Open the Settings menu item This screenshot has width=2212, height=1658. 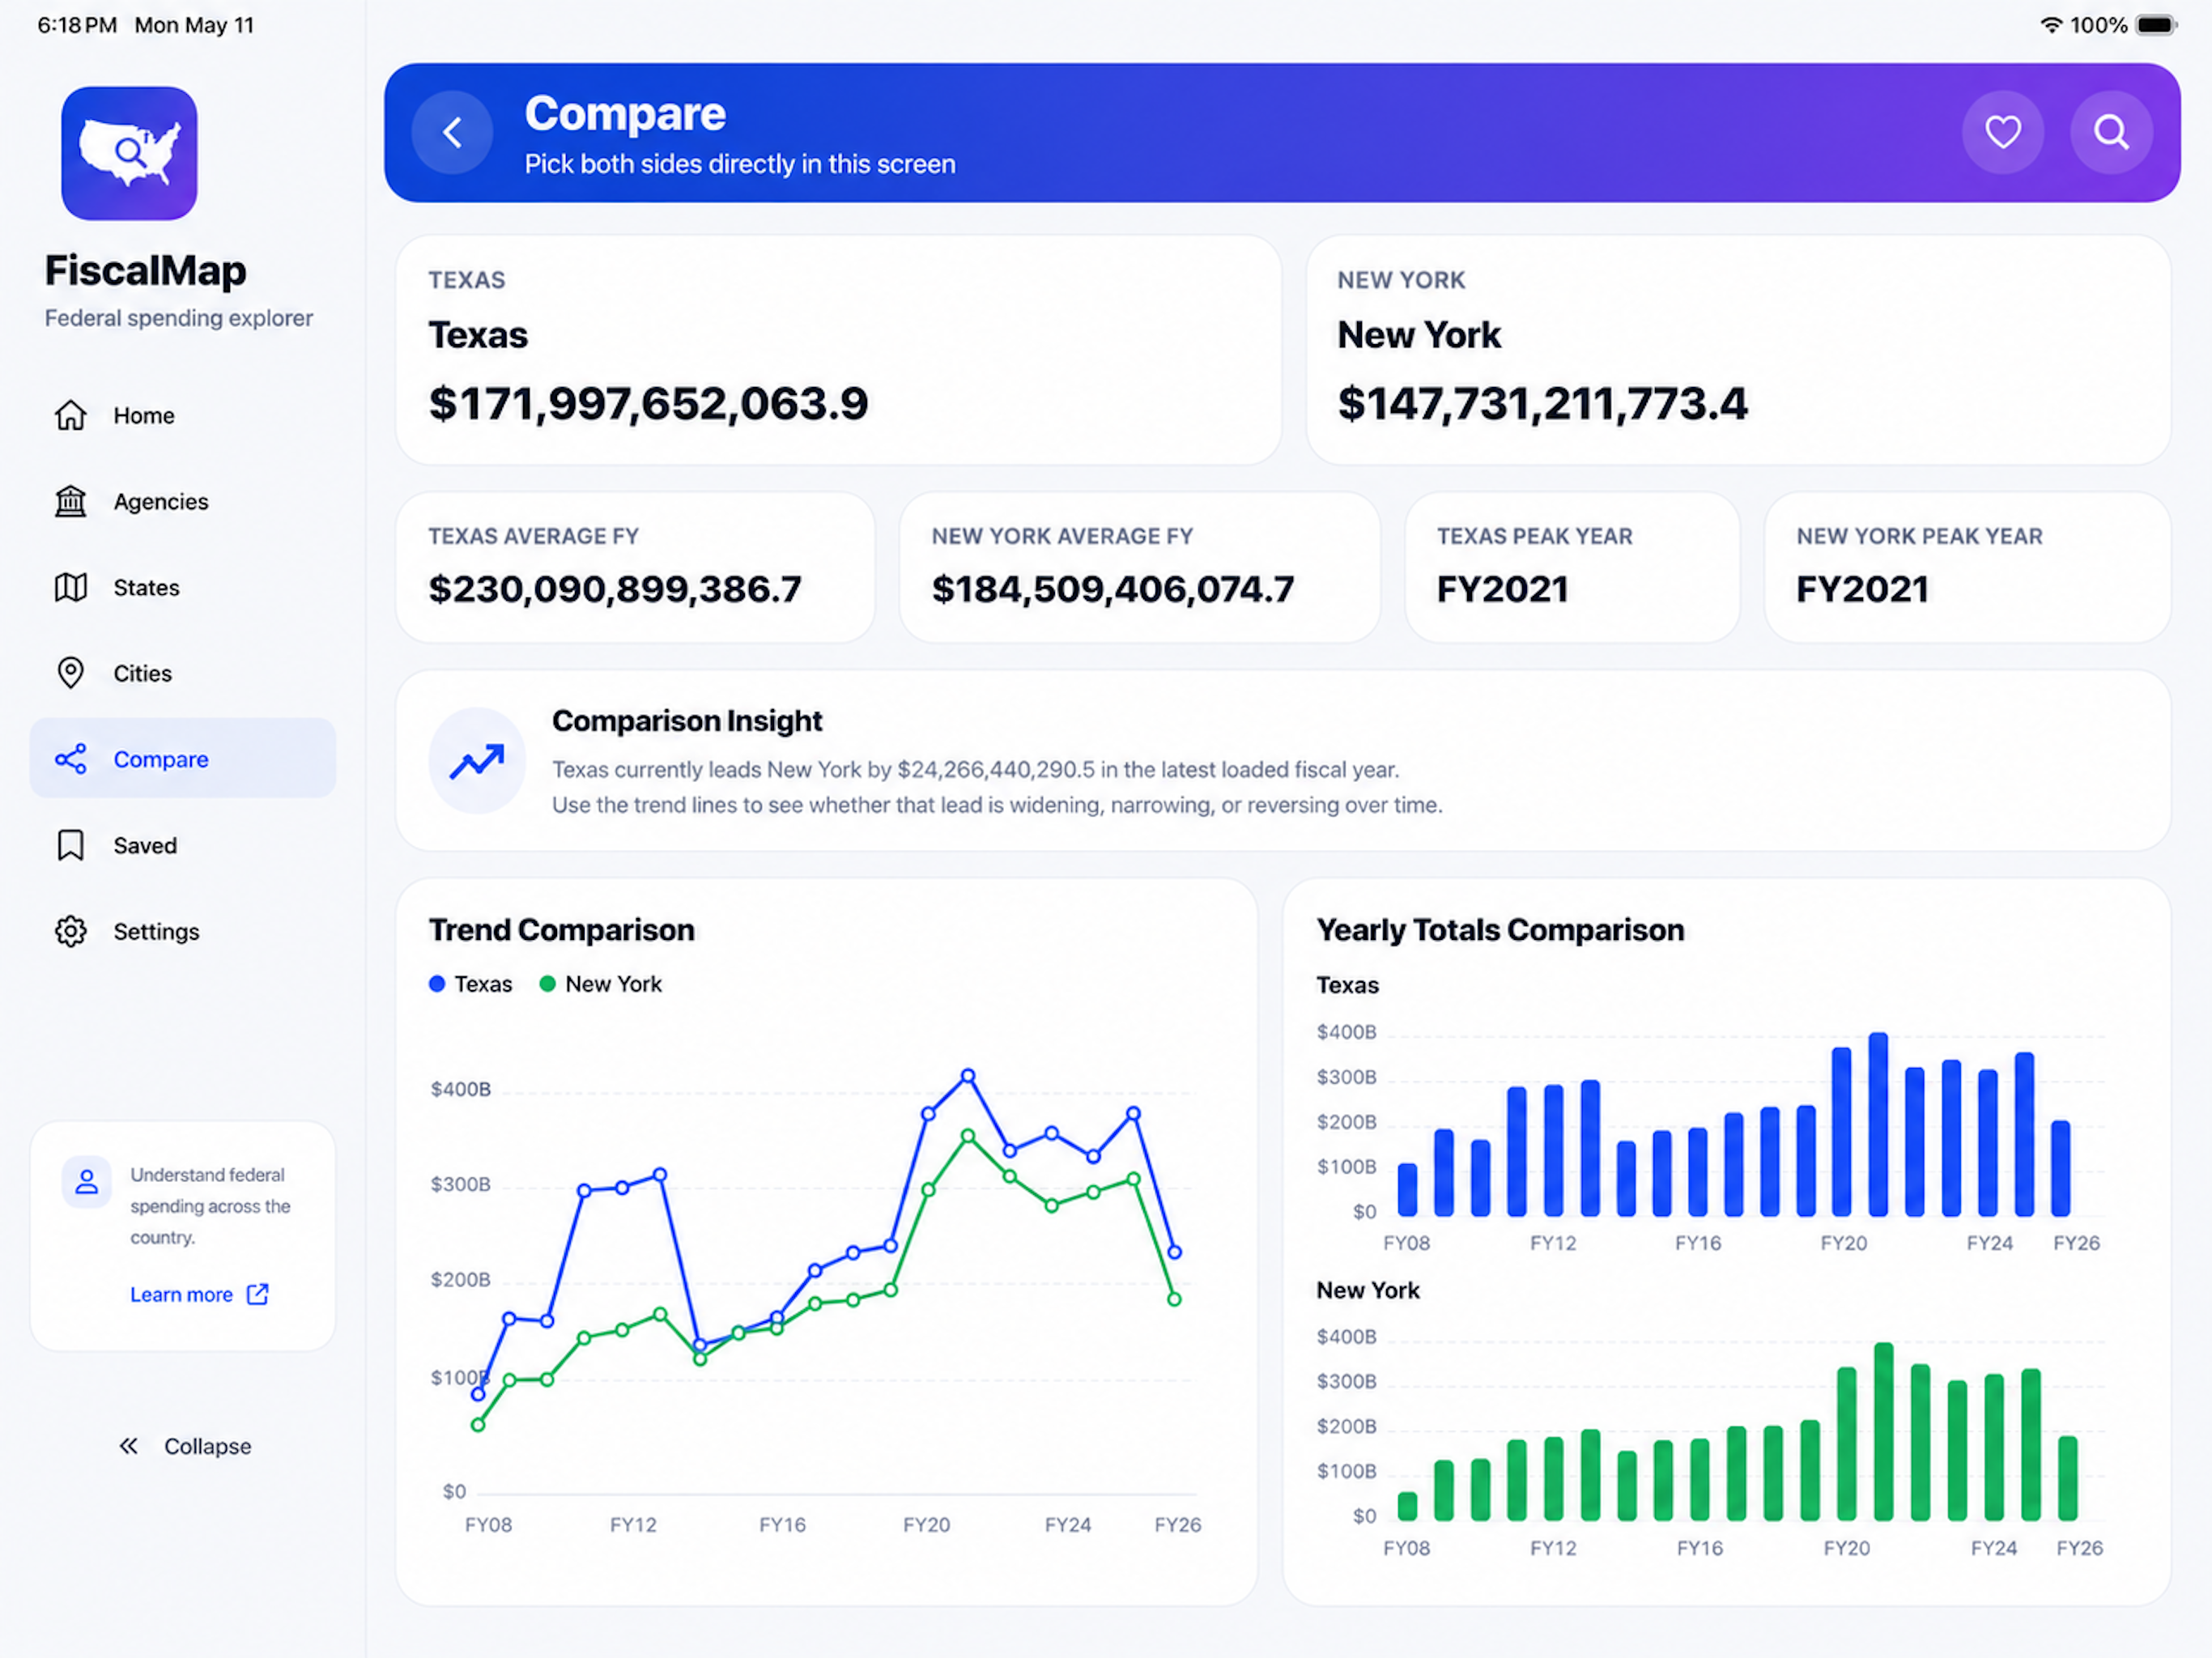tap(183, 931)
